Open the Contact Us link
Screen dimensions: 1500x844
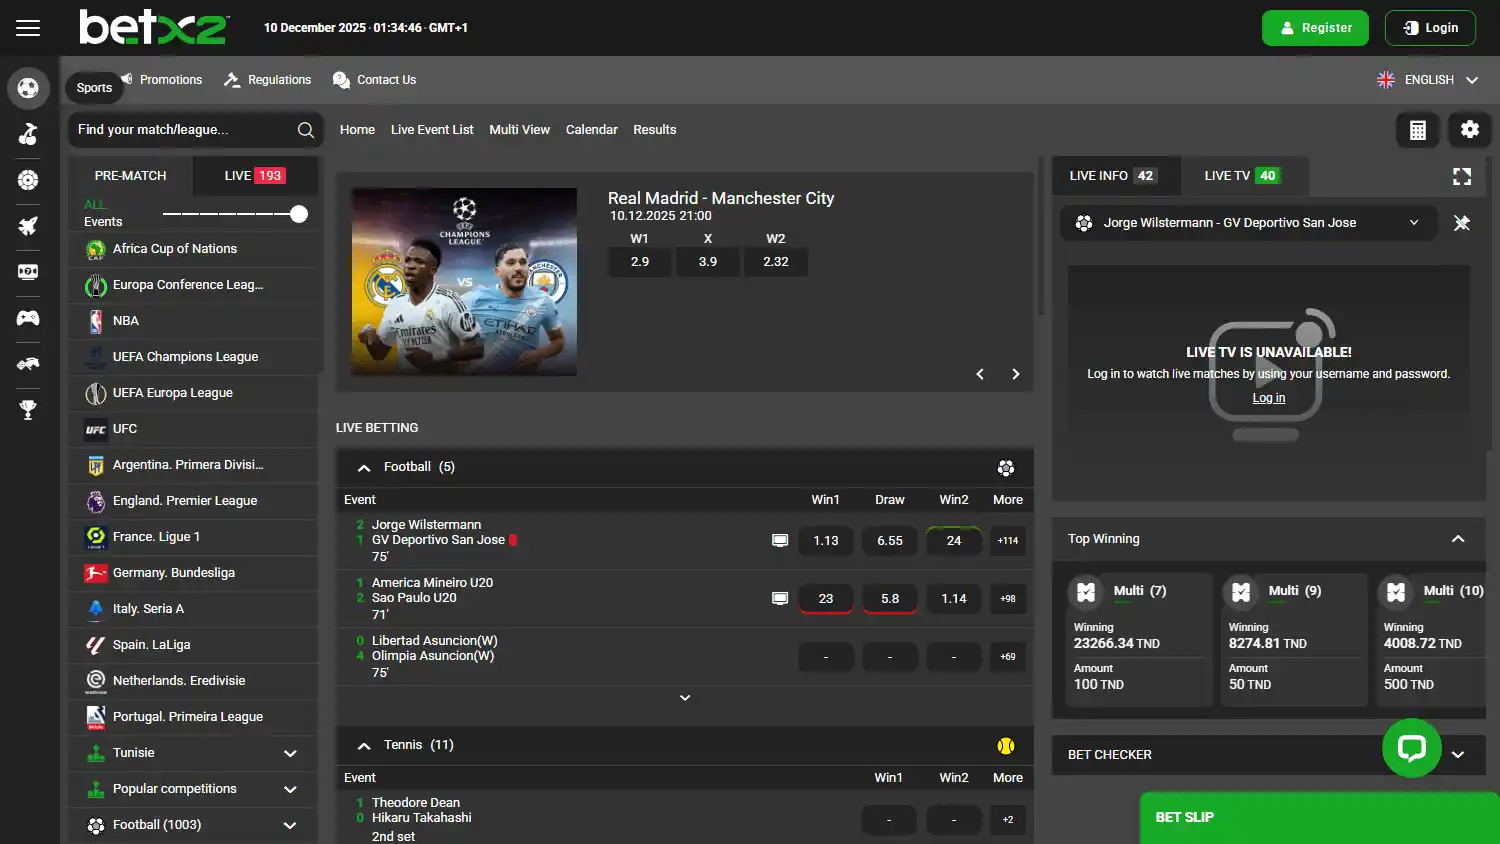(375, 80)
